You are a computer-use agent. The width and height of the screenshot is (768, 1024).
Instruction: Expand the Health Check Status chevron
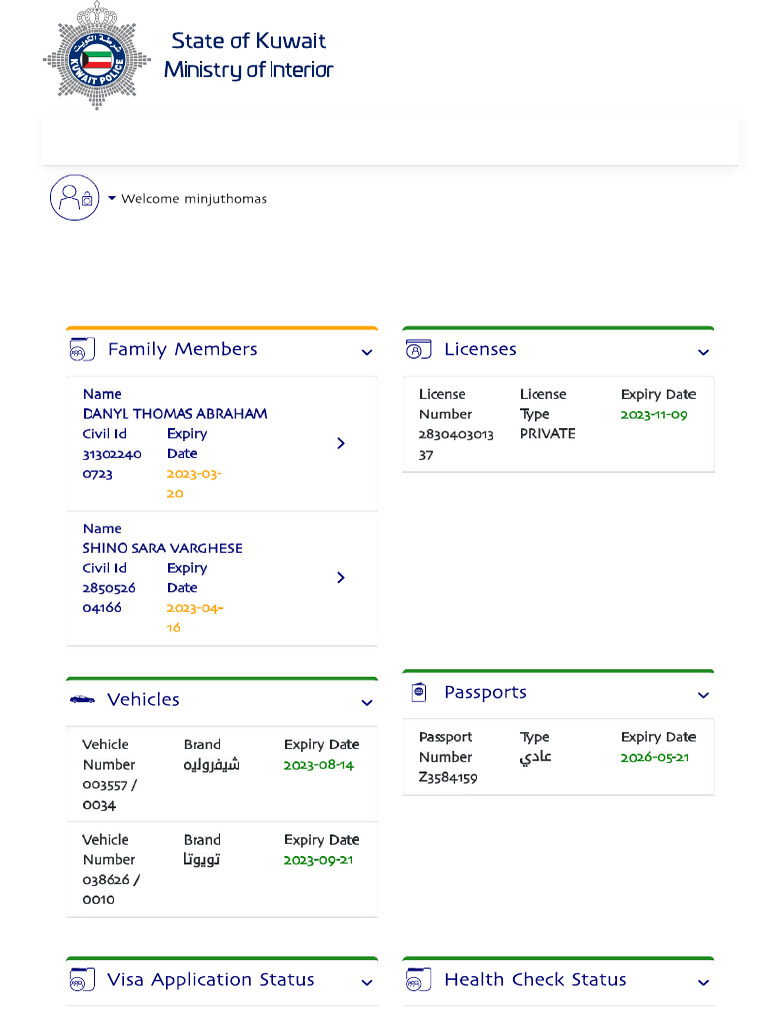click(x=703, y=983)
